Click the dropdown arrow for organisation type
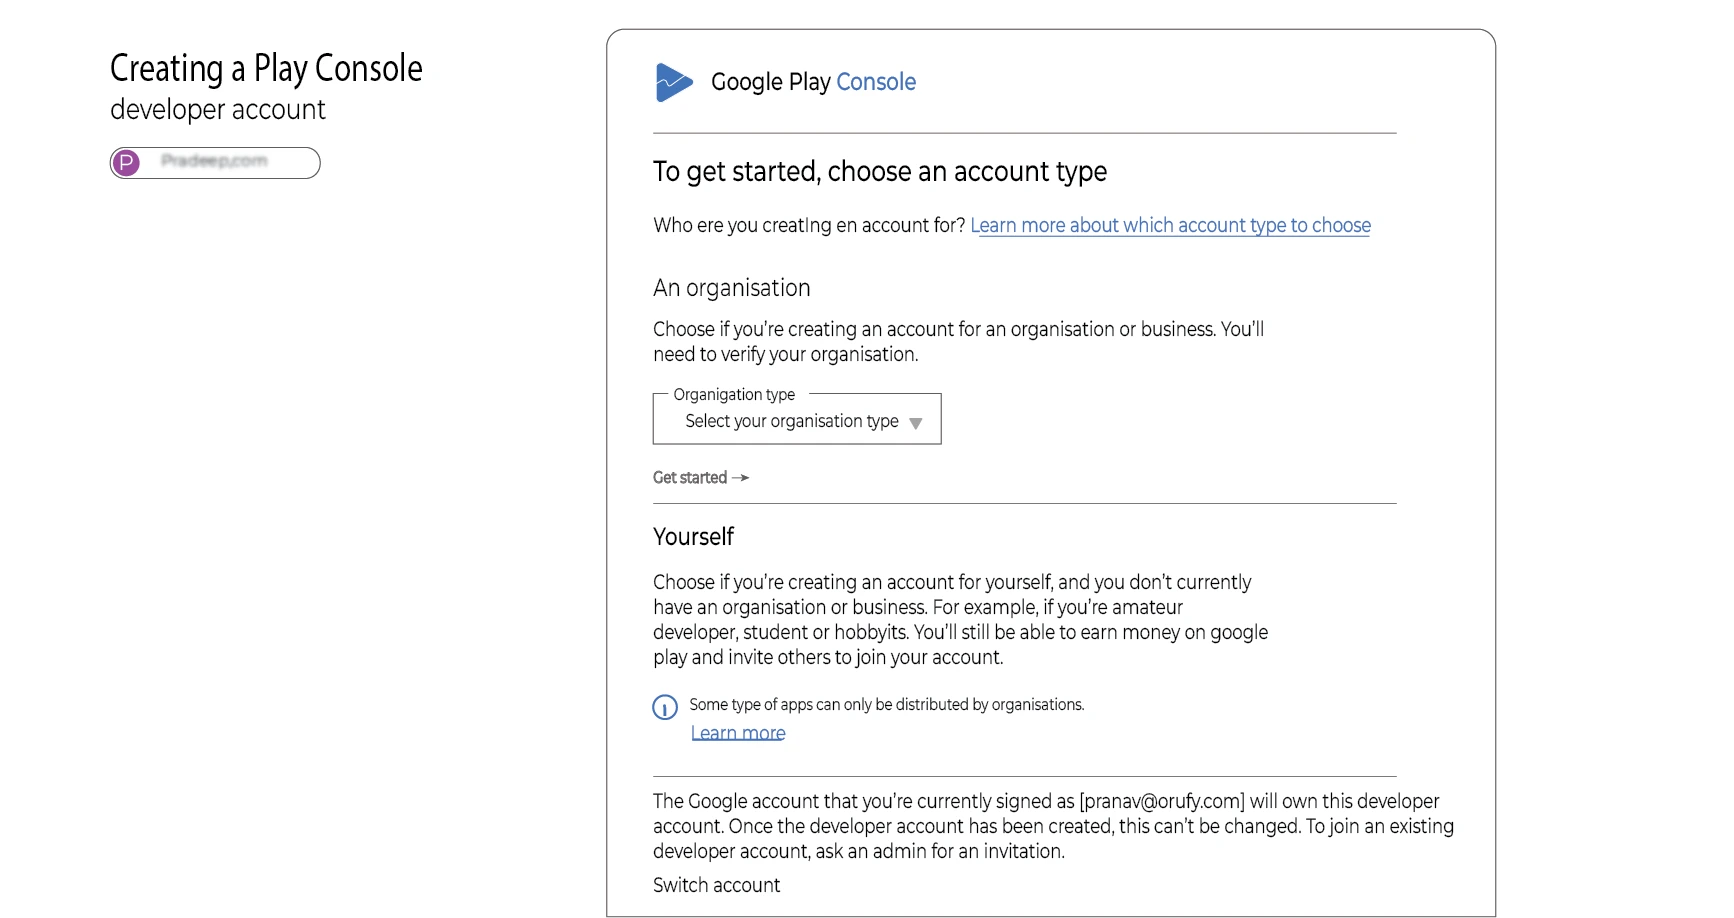 [915, 423]
